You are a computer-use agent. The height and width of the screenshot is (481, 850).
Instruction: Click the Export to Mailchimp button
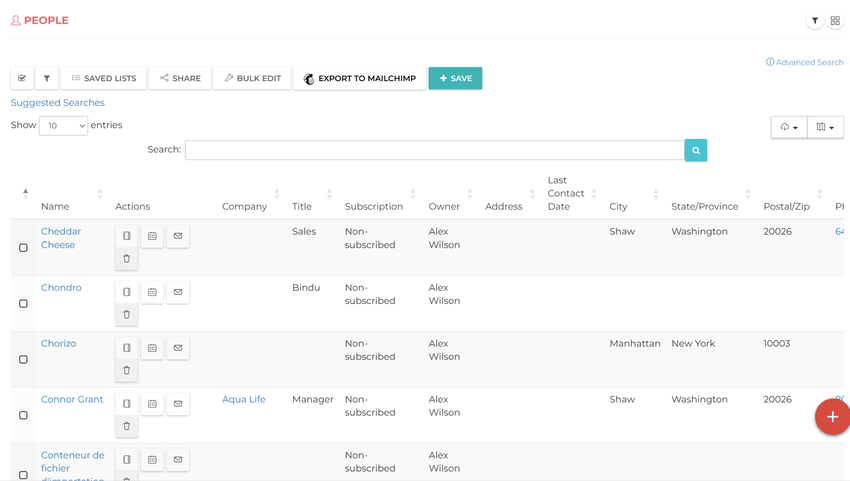359,78
